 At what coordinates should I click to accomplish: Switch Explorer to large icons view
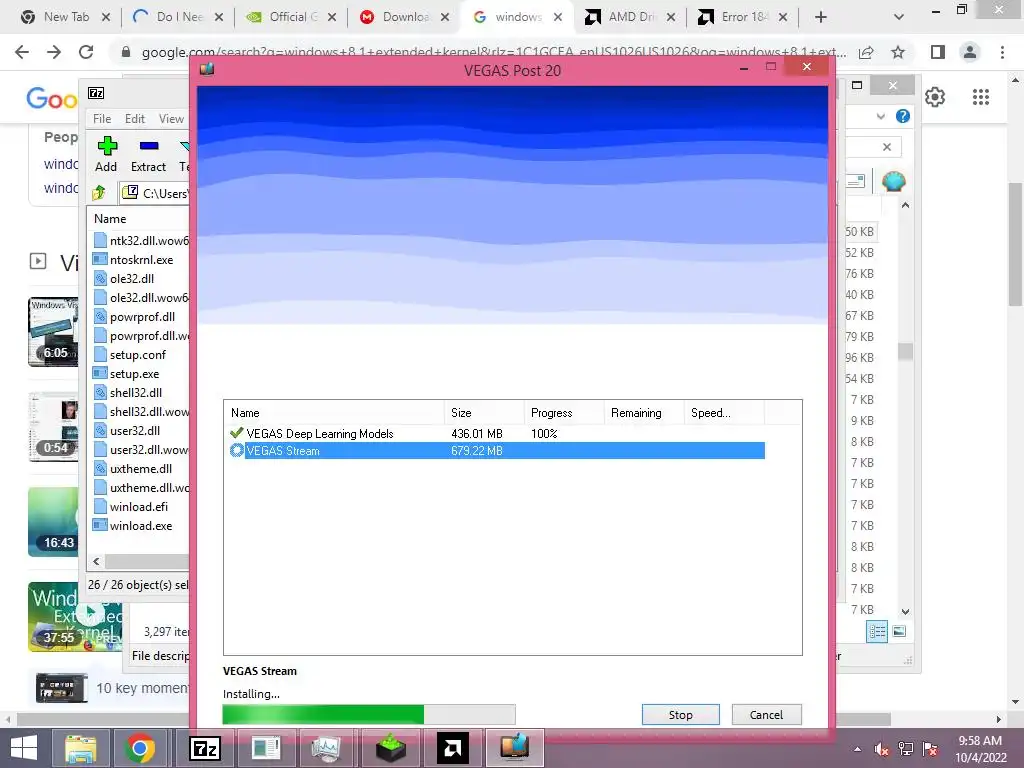coord(899,631)
